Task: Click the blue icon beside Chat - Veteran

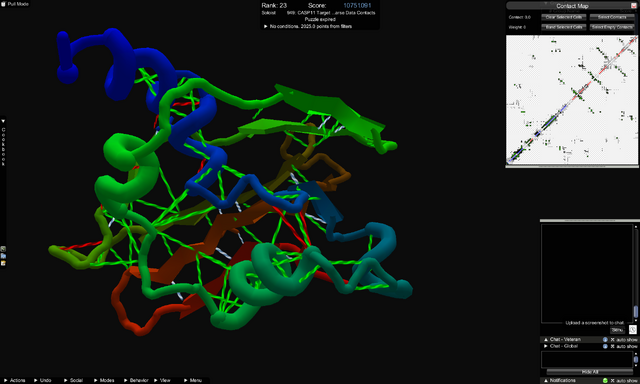Action: (x=605, y=340)
